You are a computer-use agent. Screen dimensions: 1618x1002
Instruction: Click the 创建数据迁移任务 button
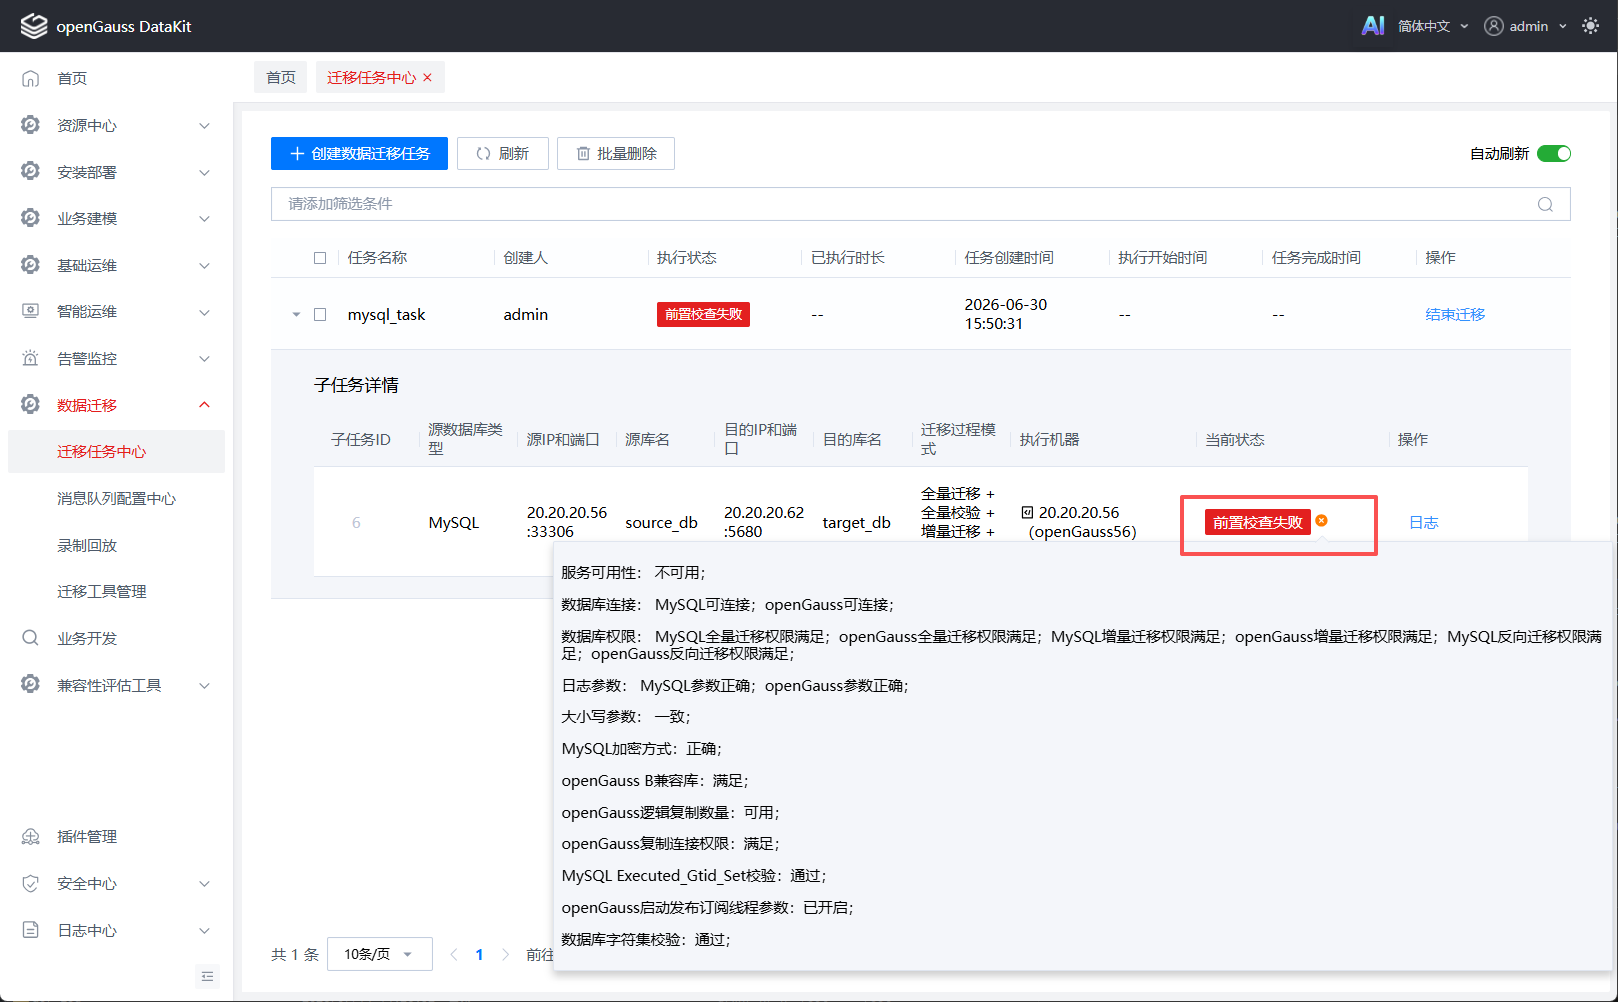(x=359, y=153)
